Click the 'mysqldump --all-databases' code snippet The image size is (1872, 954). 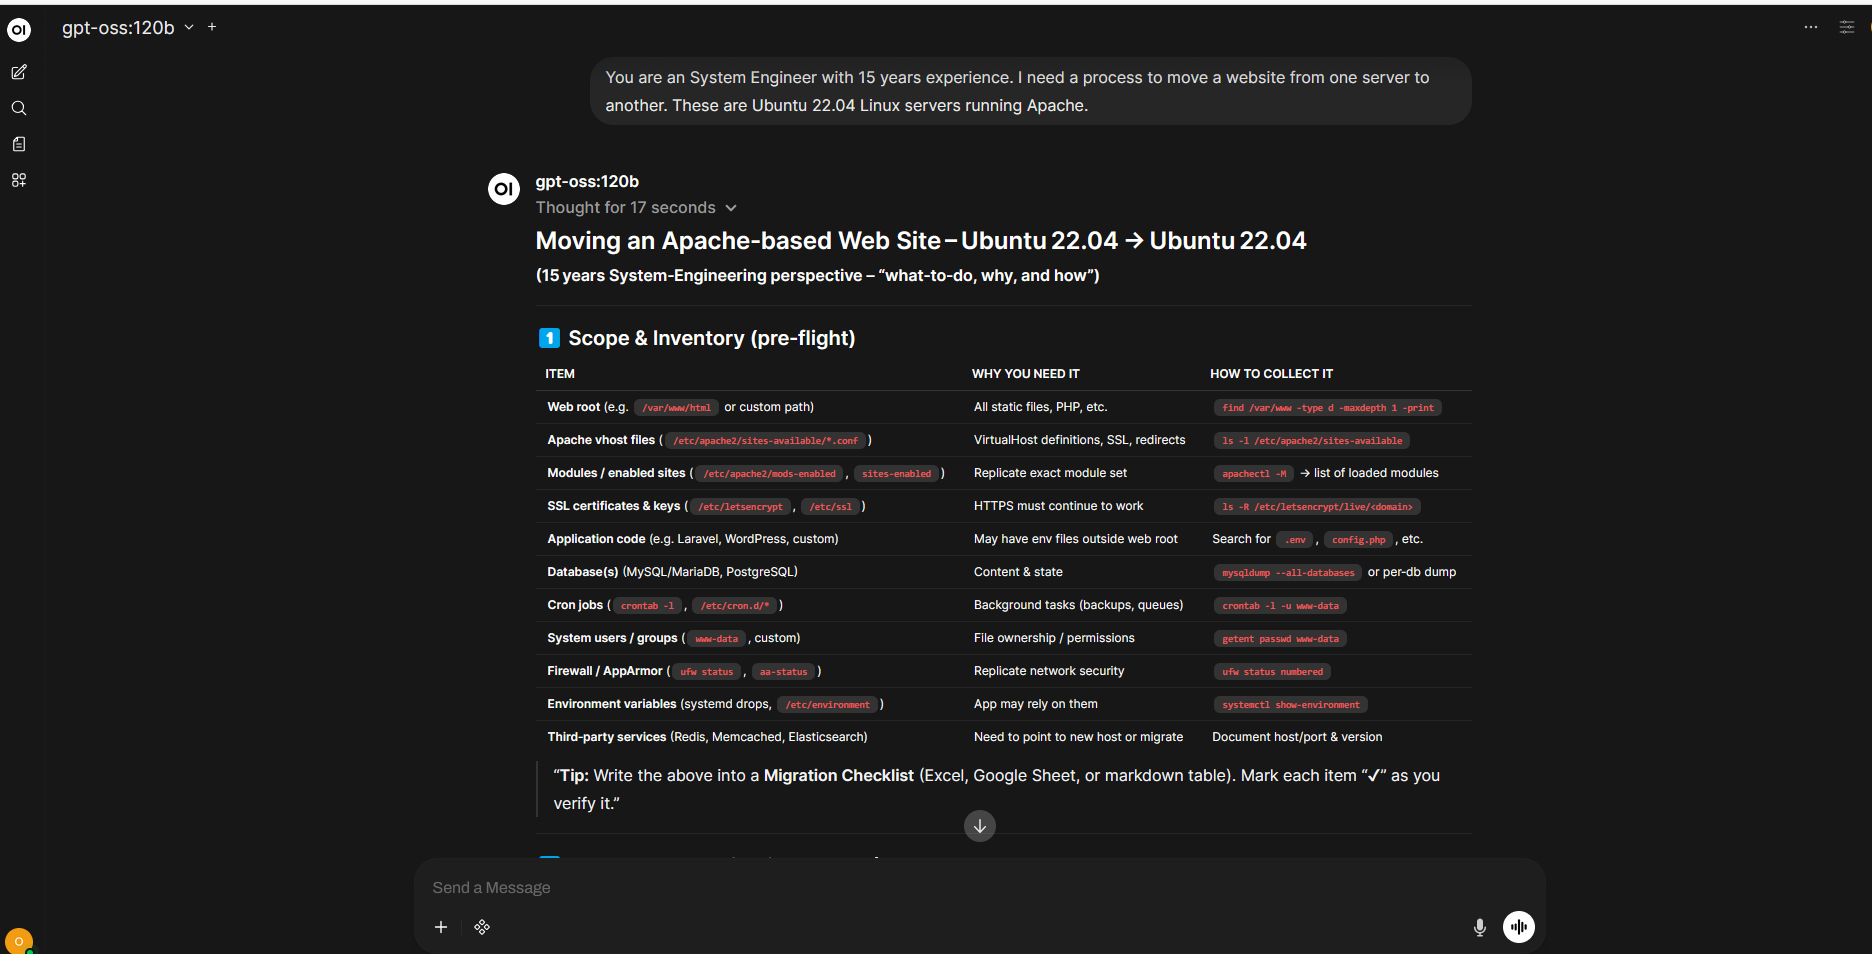pyautogui.click(x=1287, y=573)
